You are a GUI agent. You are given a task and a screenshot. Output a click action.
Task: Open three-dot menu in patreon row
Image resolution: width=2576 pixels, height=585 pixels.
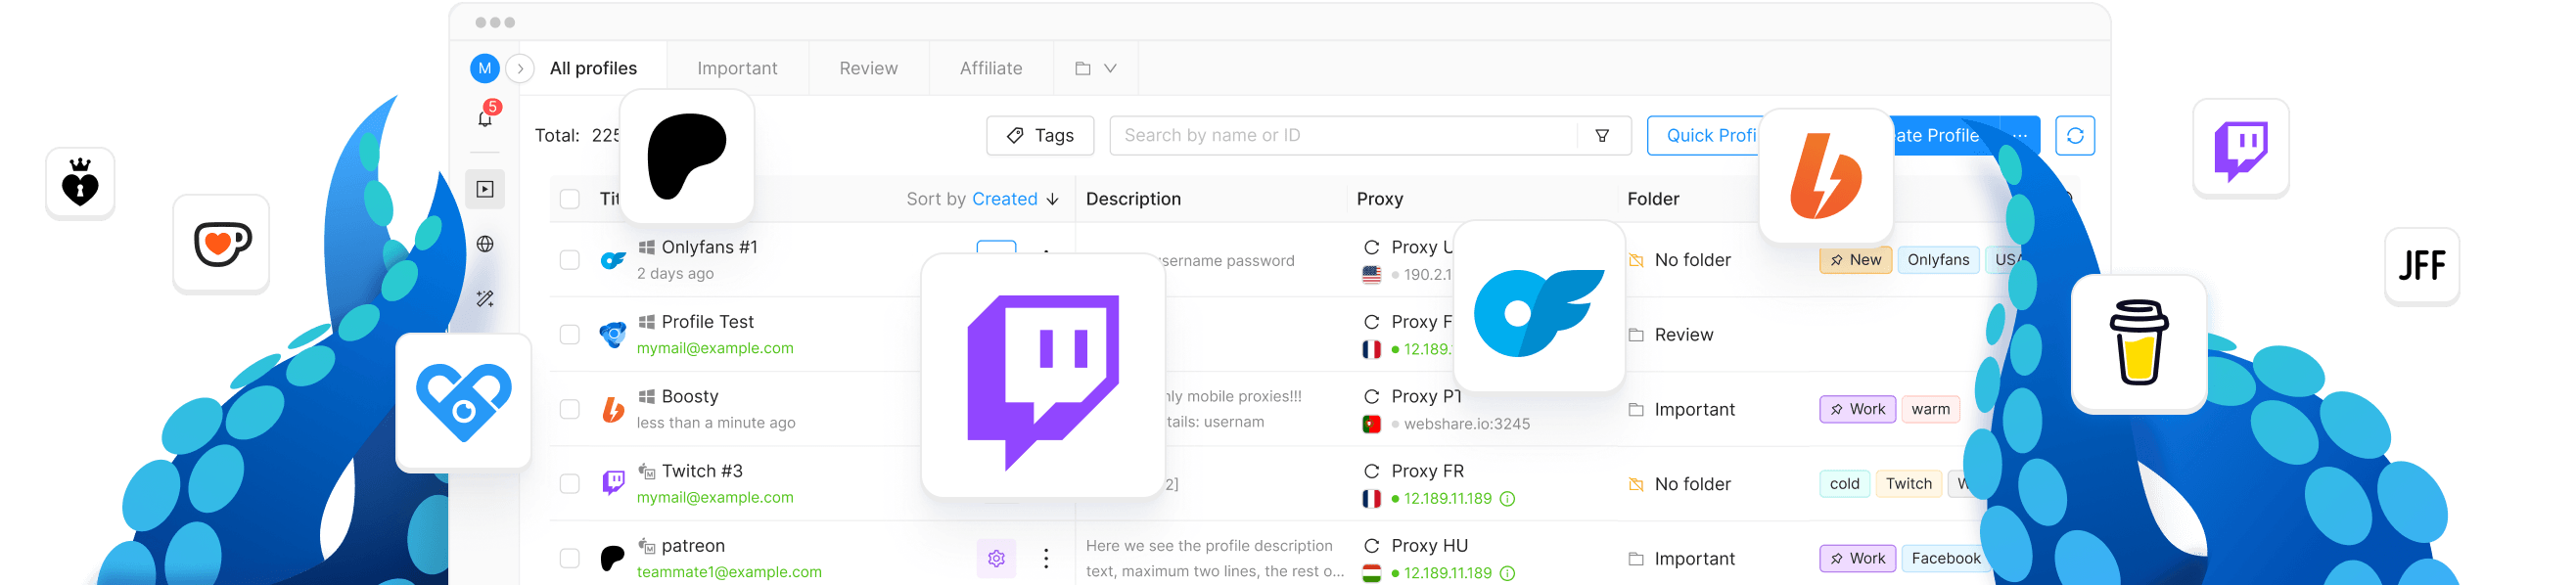(x=1046, y=558)
